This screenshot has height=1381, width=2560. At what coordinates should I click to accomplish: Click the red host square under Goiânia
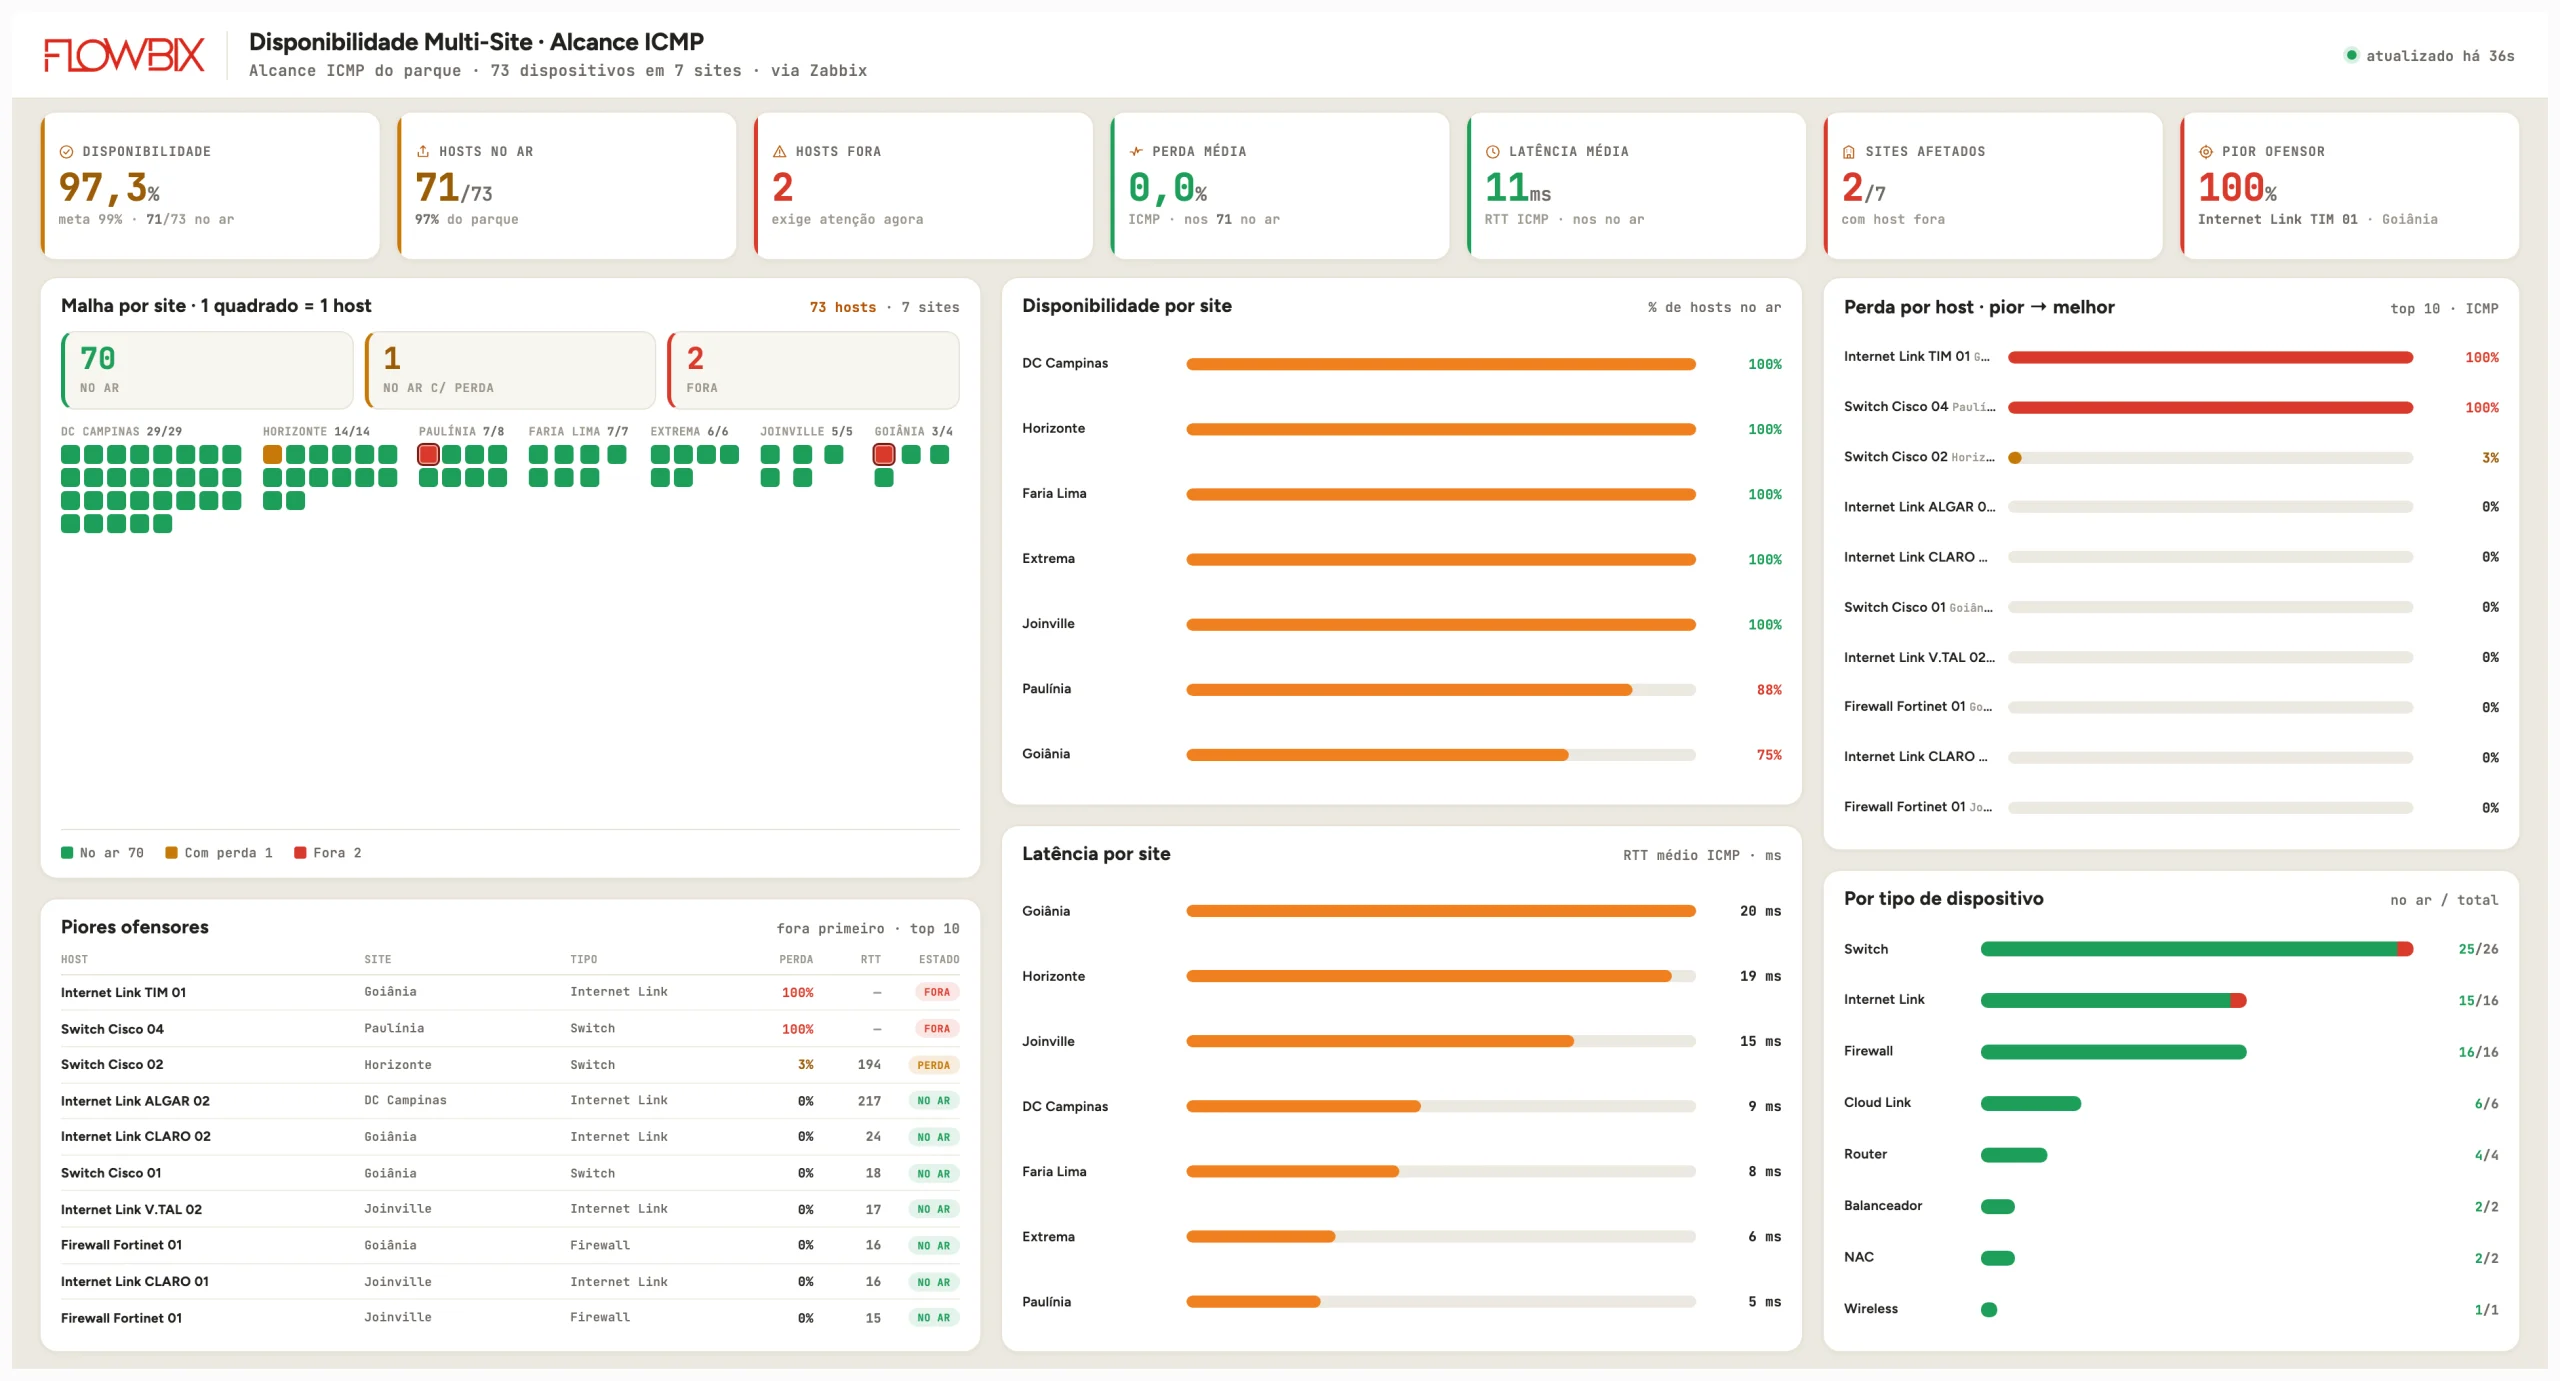884,454
